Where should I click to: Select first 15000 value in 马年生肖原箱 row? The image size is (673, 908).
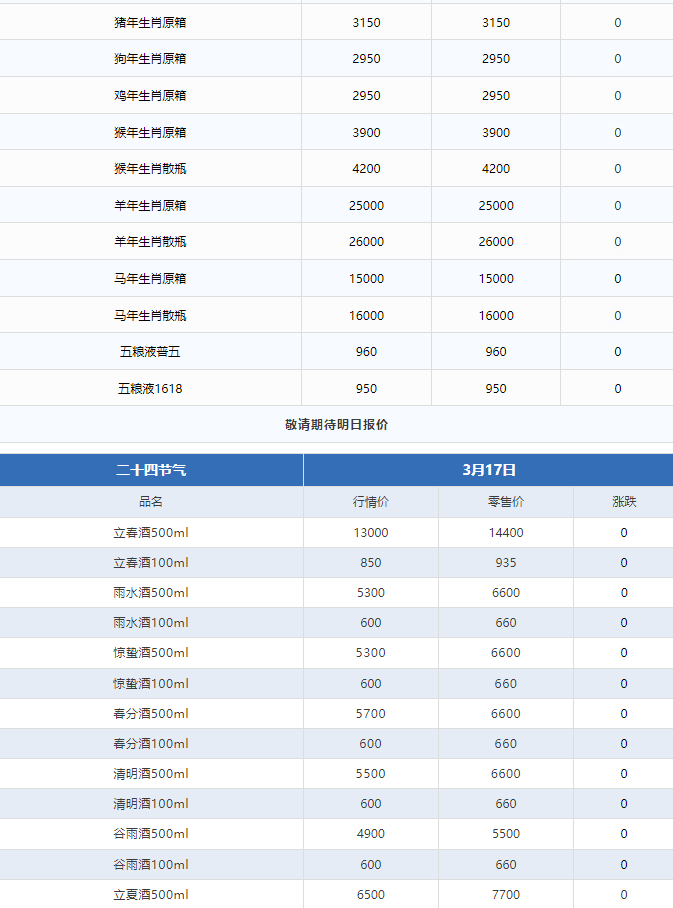[367, 279]
